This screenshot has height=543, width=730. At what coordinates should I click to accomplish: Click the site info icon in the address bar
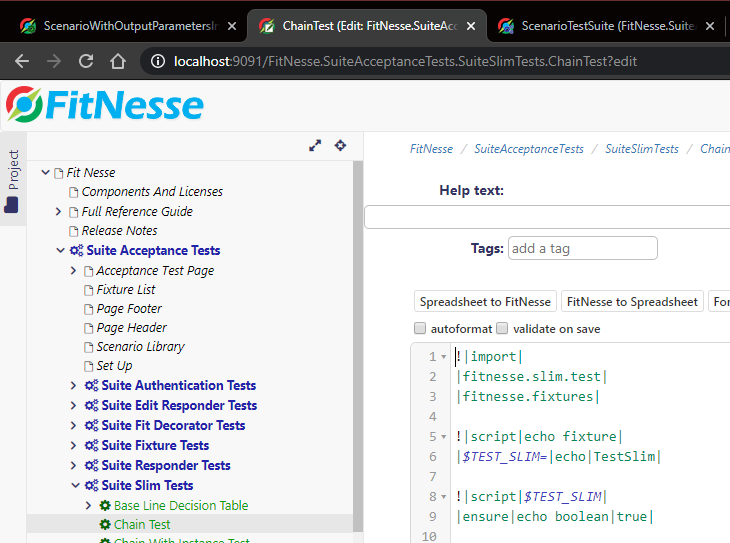coord(158,61)
